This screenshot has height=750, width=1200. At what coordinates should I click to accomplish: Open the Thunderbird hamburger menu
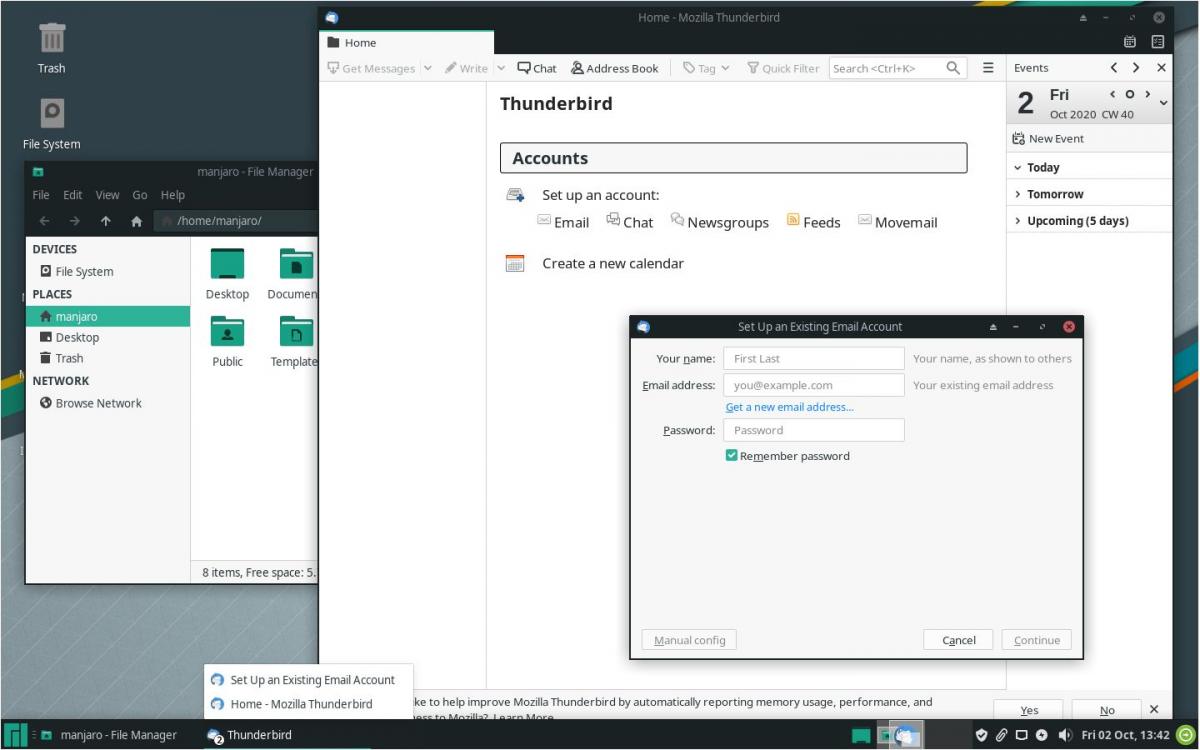click(x=988, y=68)
